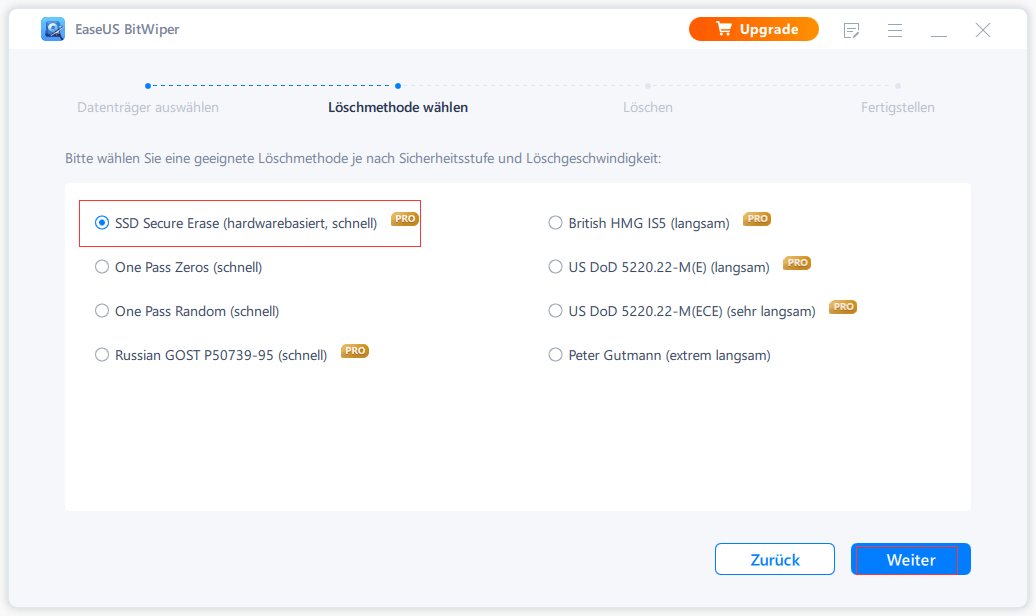Image resolution: width=1036 pixels, height=616 pixels.
Task: Click the orange Upgrade button
Action: 753,30
